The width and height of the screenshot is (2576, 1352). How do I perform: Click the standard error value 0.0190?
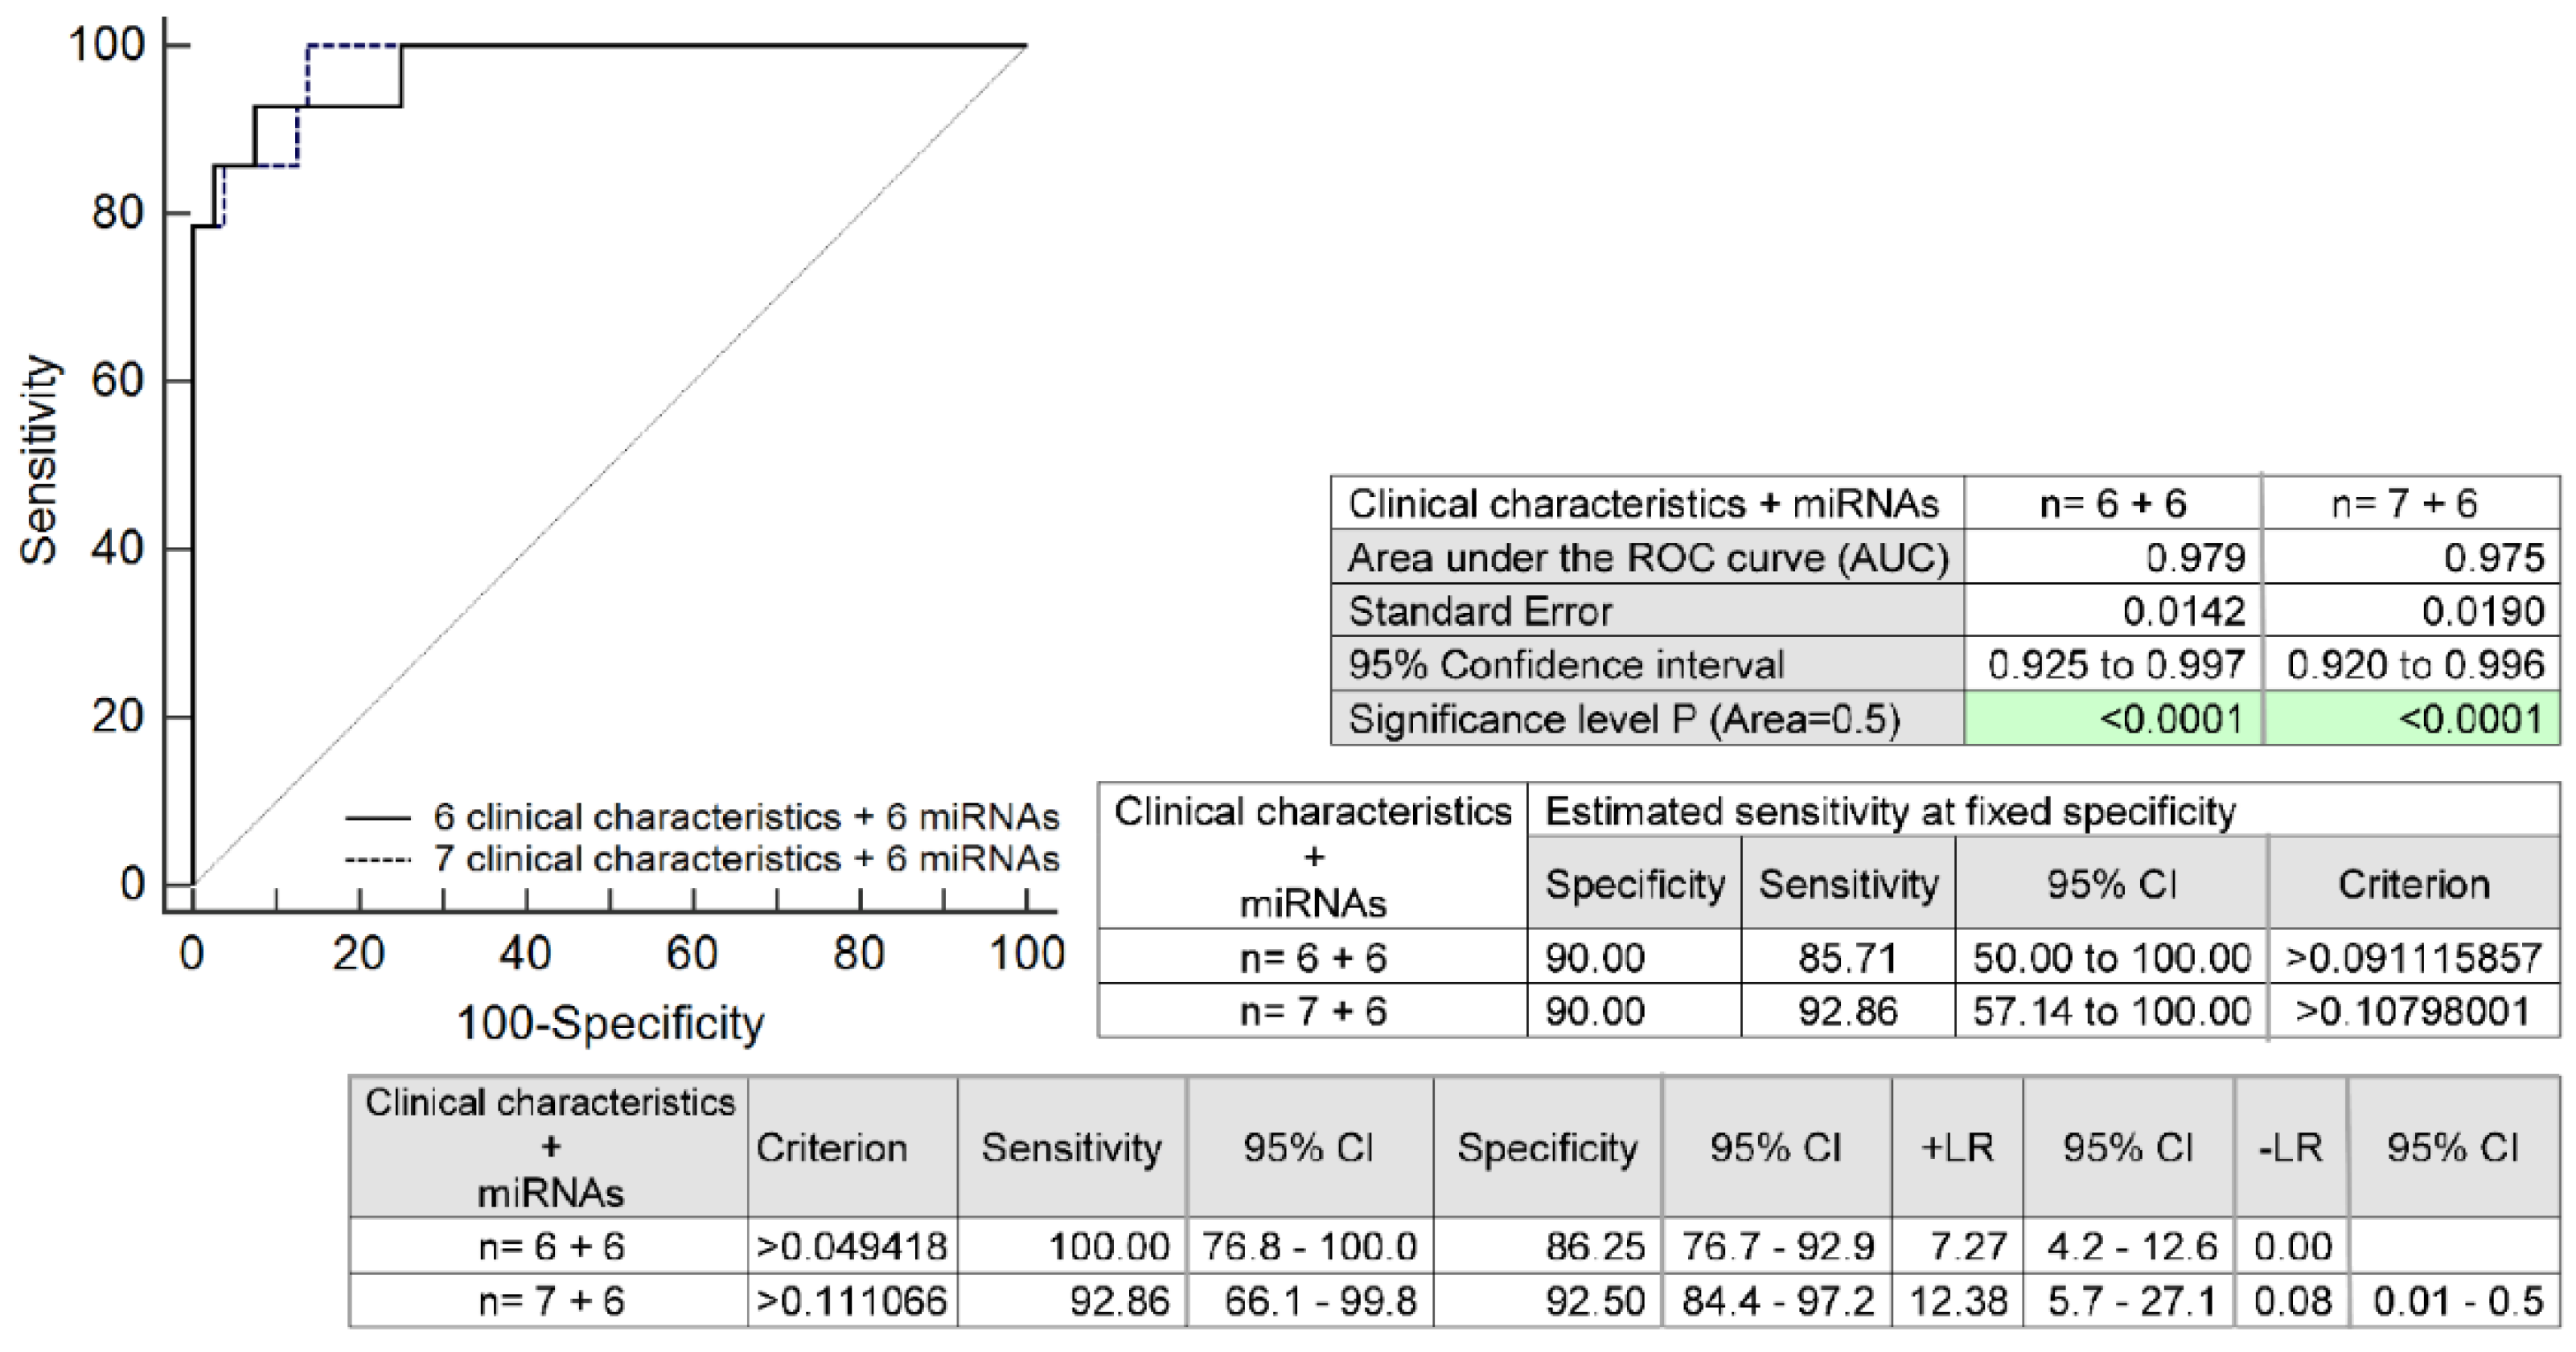pos(2483,612)
